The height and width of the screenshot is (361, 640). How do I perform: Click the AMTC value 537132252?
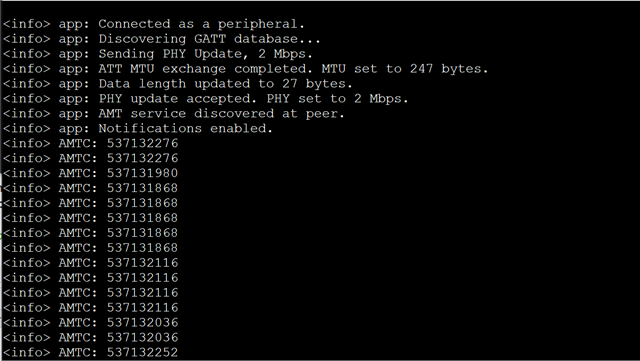(142, 352)
